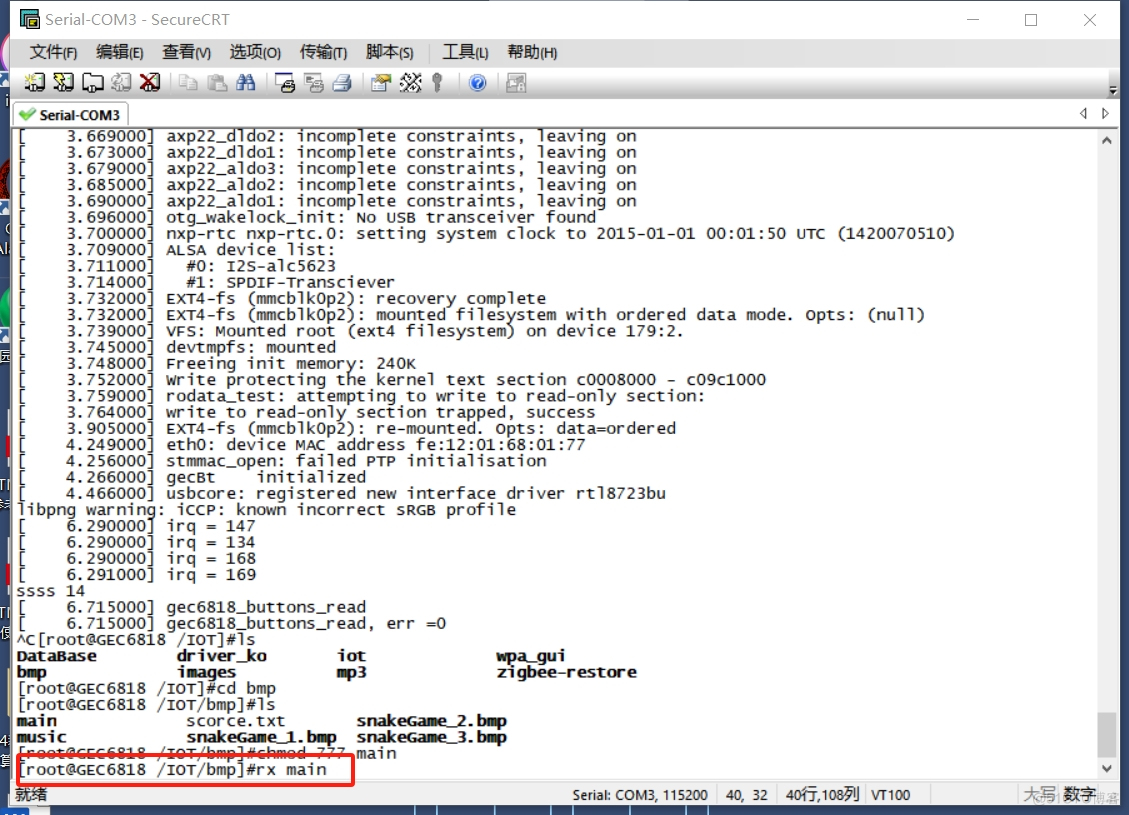Paste clipboard with the paste icon

click(215, 83)
